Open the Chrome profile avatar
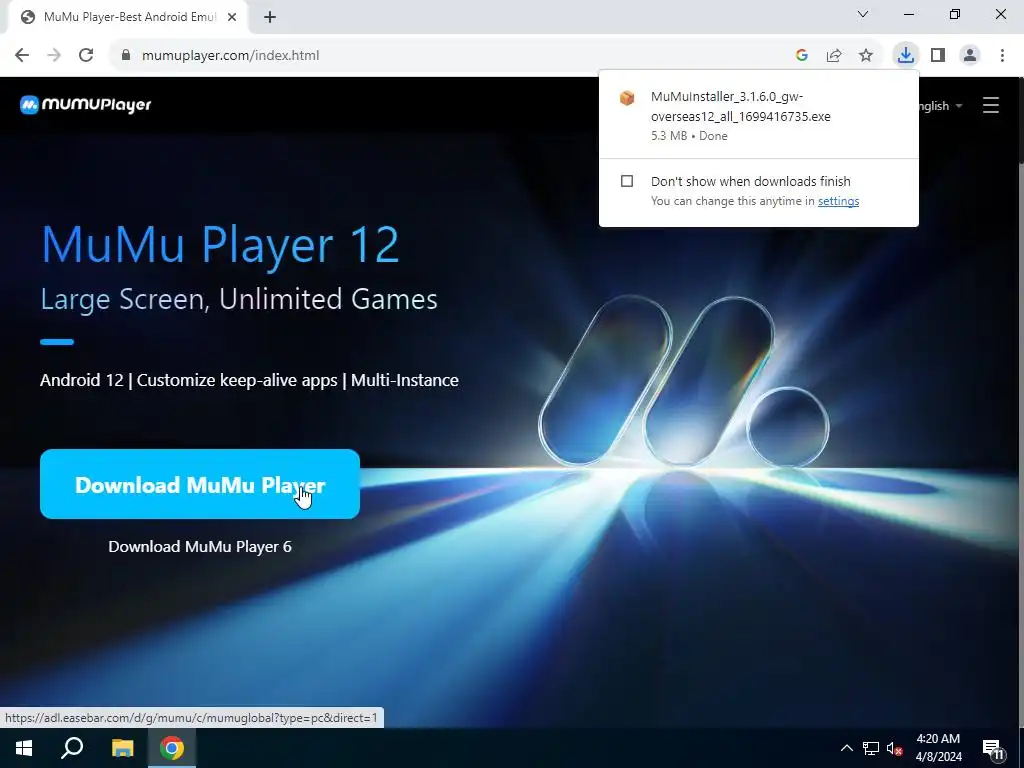The height and width of the screenshot is (768, 1024). 970,55
